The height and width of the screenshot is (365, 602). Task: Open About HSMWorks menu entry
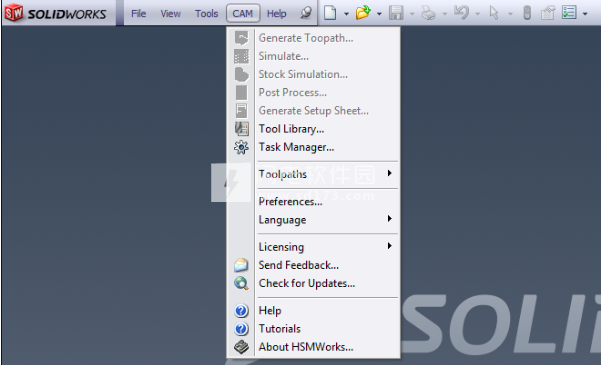click(x=314, y=347)
